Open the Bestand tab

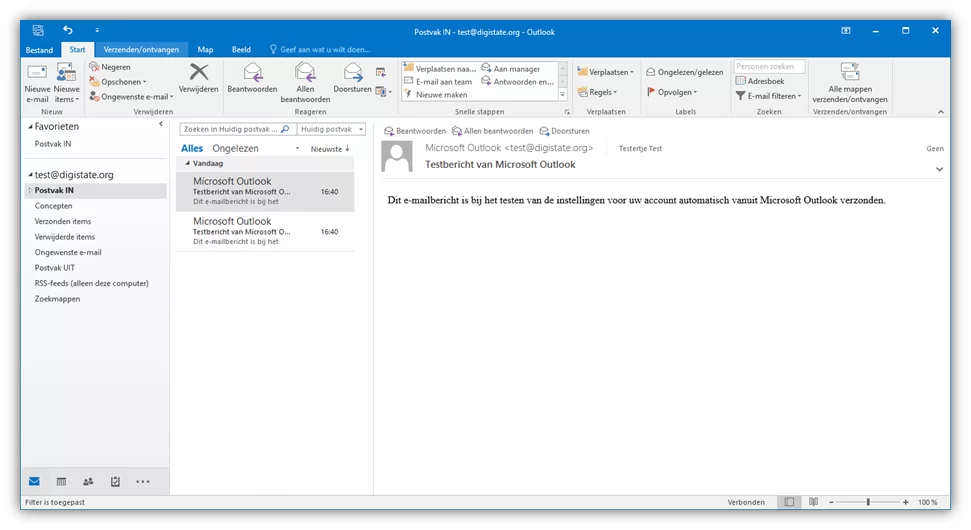click(39, 50)
